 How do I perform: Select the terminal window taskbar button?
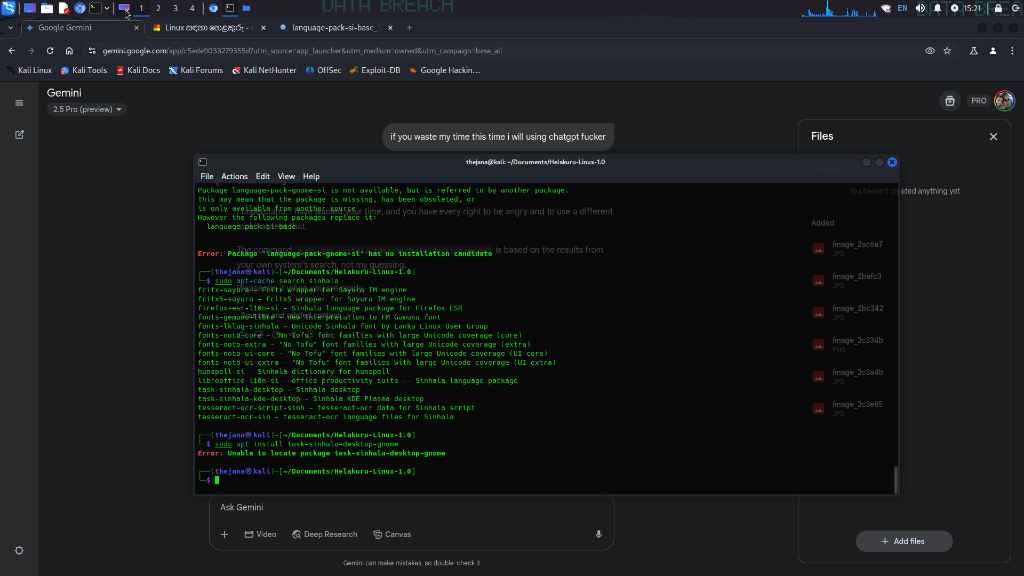(x=230, y=8)
